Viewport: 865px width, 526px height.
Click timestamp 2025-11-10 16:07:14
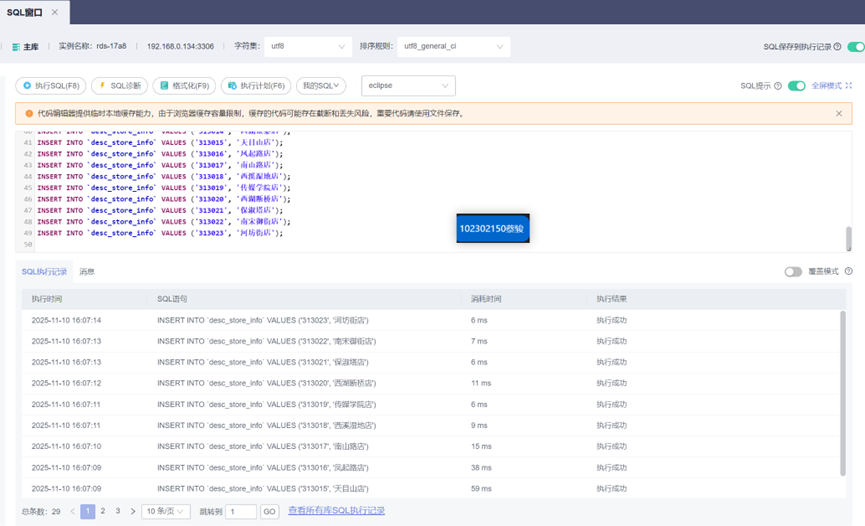[66, 320]
